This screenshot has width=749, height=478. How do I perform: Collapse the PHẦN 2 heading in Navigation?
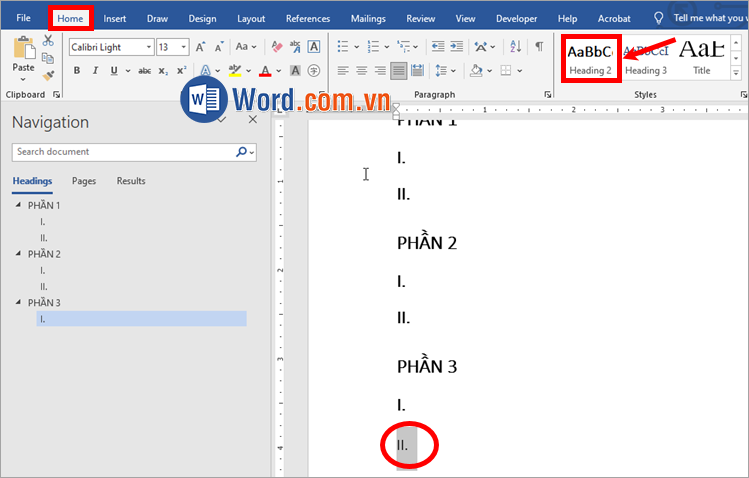(18, 254)
